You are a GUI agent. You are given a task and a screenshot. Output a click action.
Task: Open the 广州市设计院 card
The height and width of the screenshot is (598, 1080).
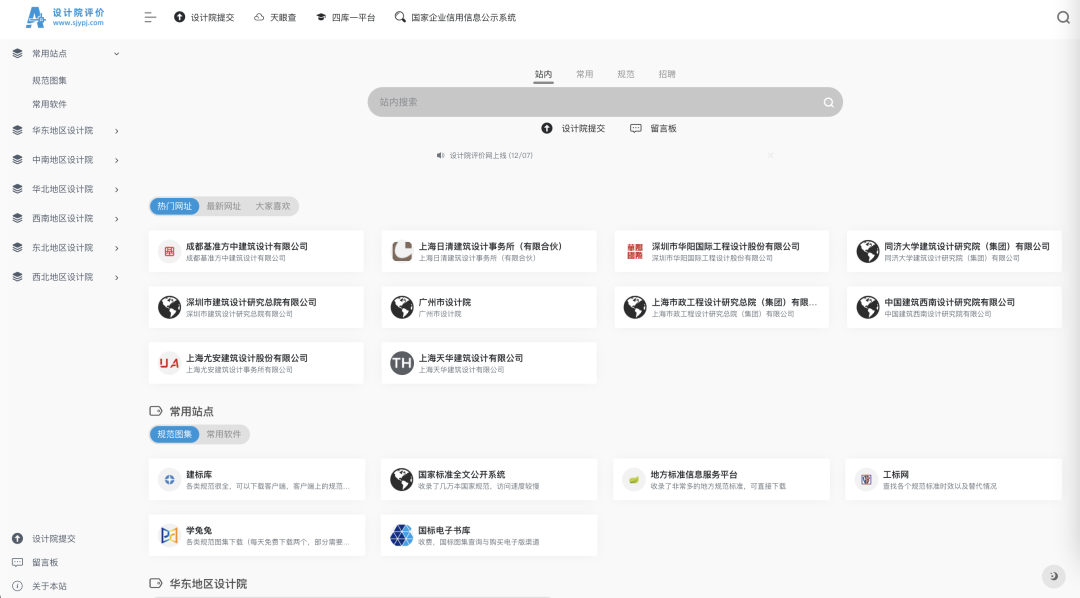(x=489, y=307)
